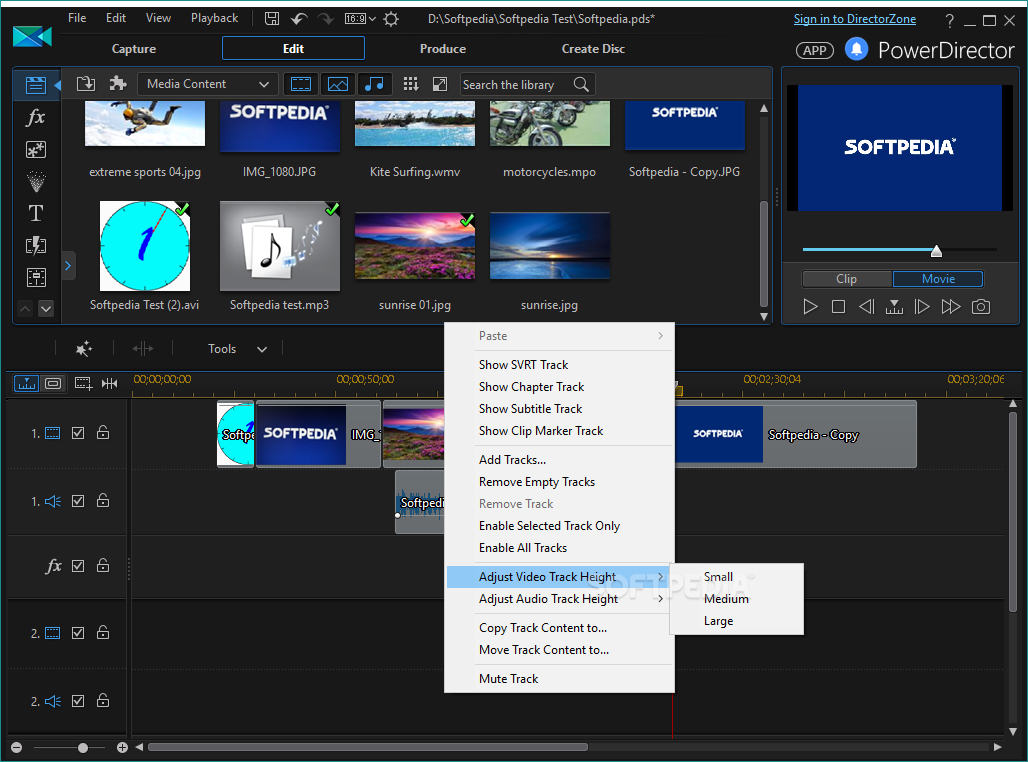The image size is (1028, 762).
Task: Expand the Paste submenu
Action: tap(559, 336)
